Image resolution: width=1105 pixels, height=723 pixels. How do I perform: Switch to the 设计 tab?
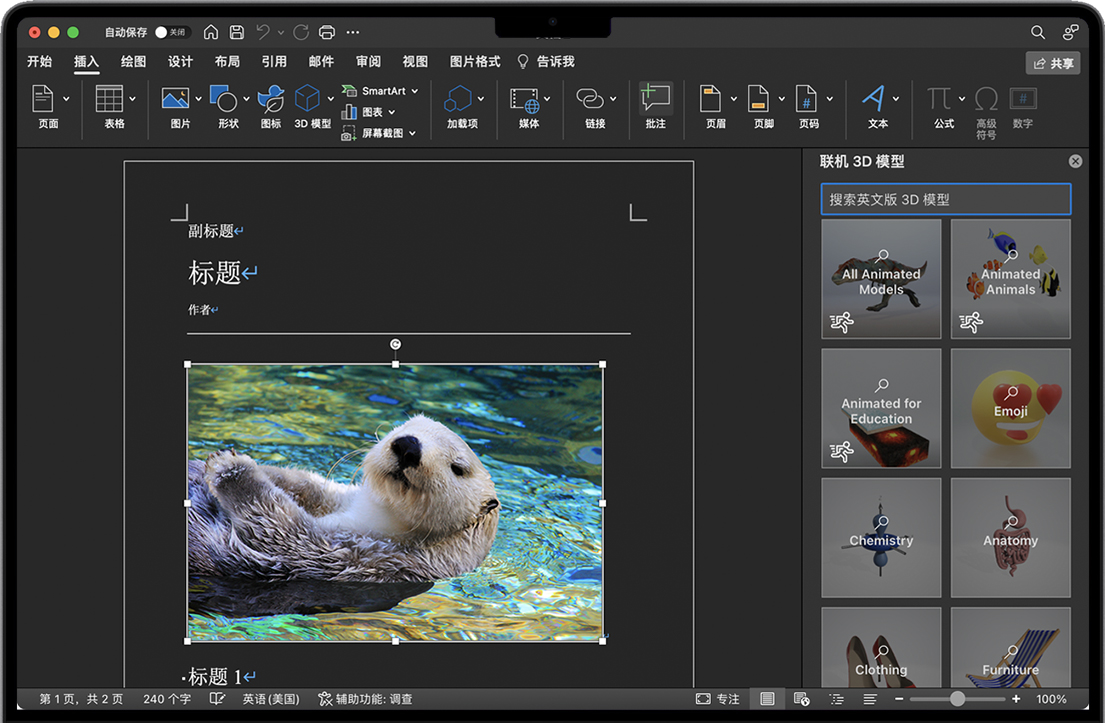tap(180, 61)
